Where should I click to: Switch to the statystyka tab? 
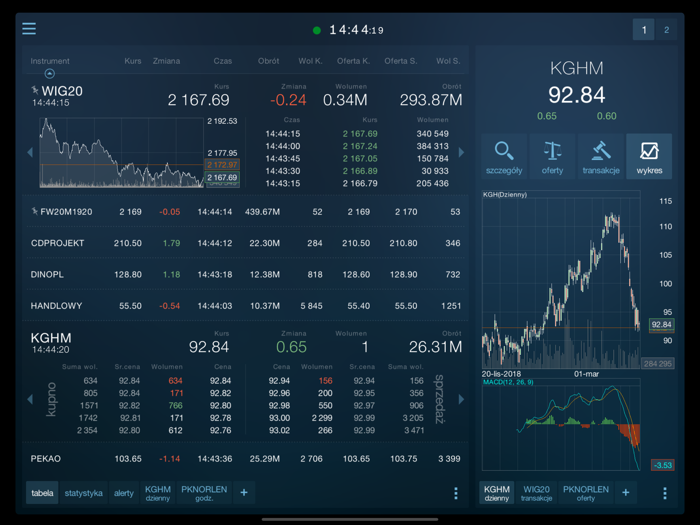pyautogui.click(x=83, y=493)
